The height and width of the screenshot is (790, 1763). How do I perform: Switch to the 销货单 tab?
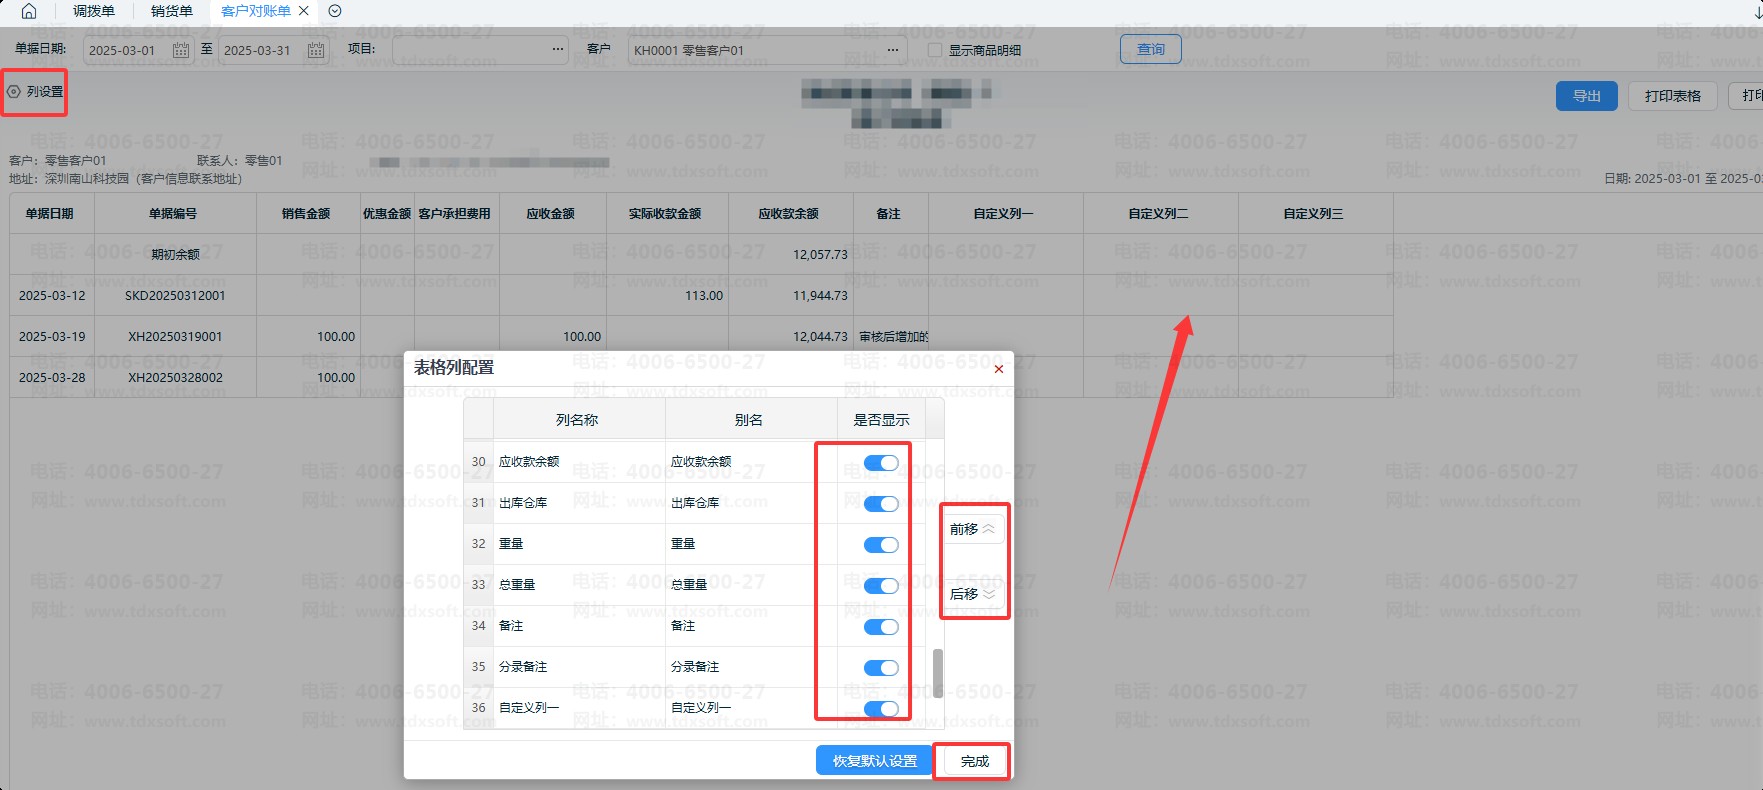click(x=172, y=11)
